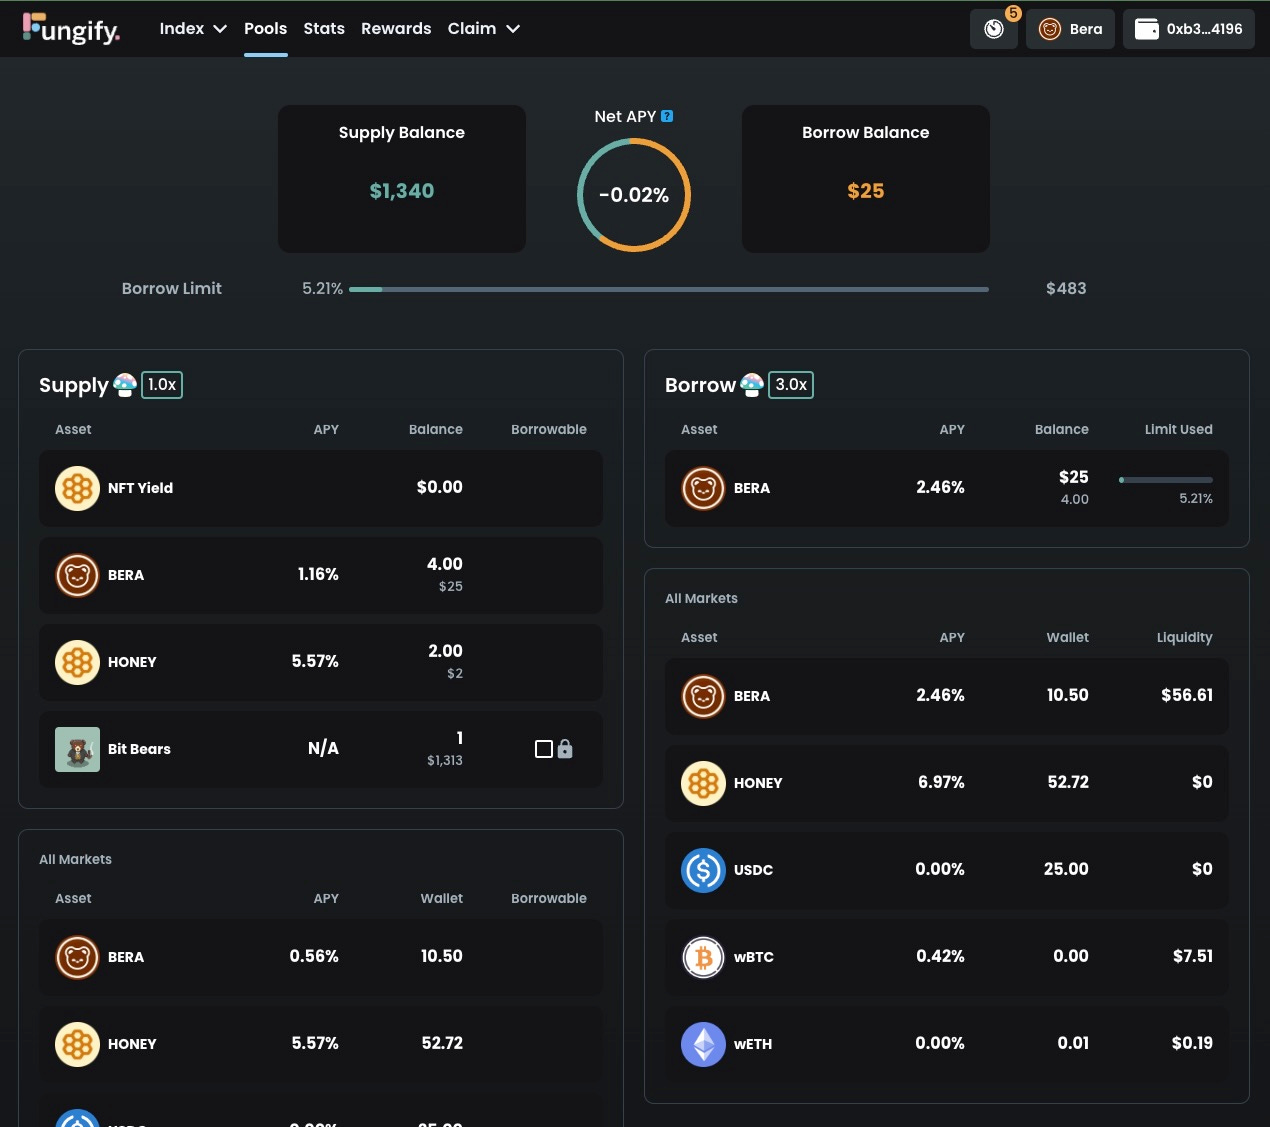Click the Bera network bear icon

(x=1050, y=29)
